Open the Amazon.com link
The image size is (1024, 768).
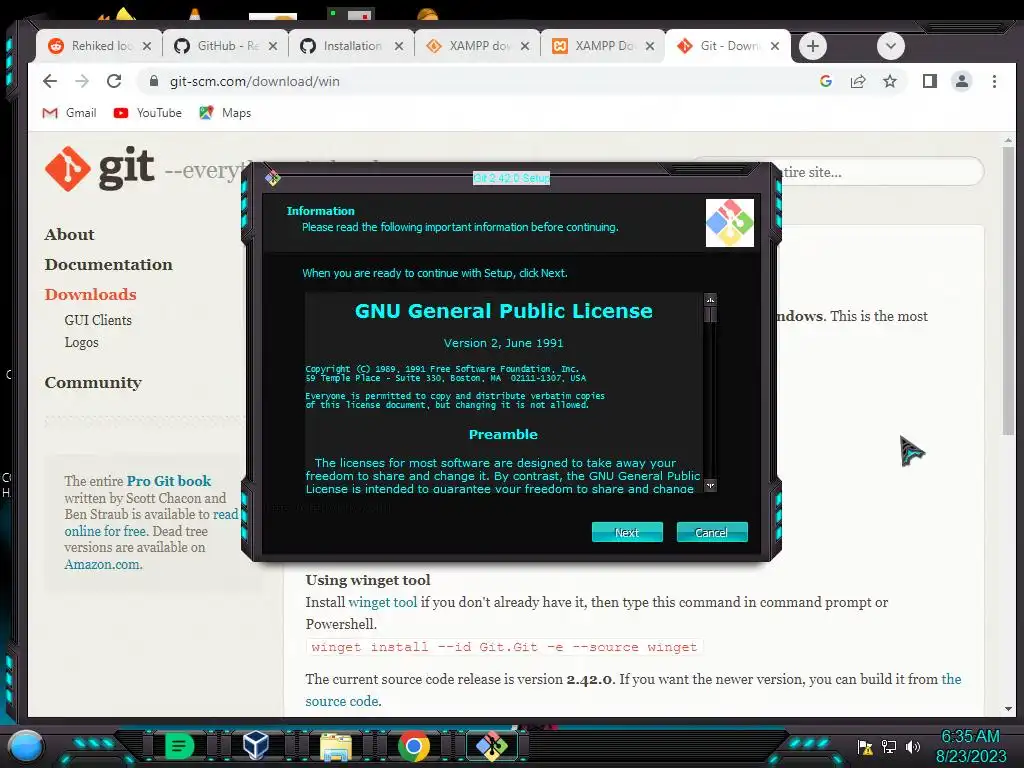tap(102, 564)
